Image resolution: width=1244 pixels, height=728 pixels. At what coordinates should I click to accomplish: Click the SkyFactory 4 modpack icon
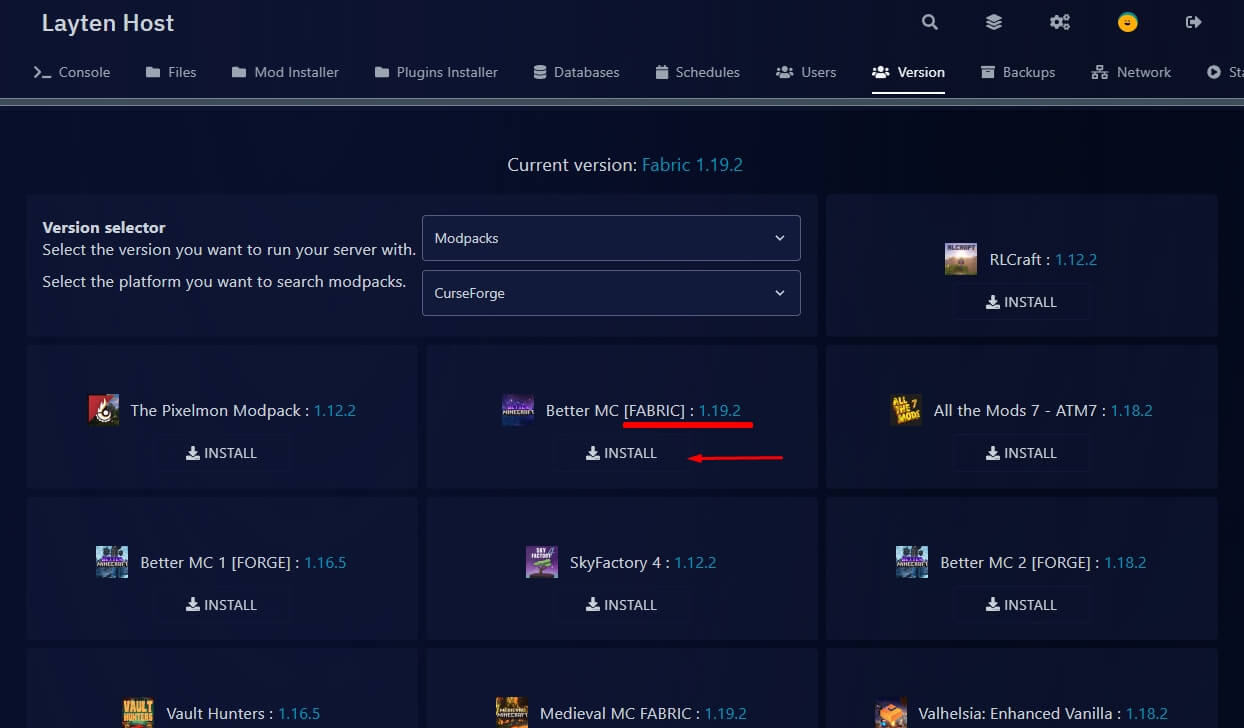tap(542, 562)
